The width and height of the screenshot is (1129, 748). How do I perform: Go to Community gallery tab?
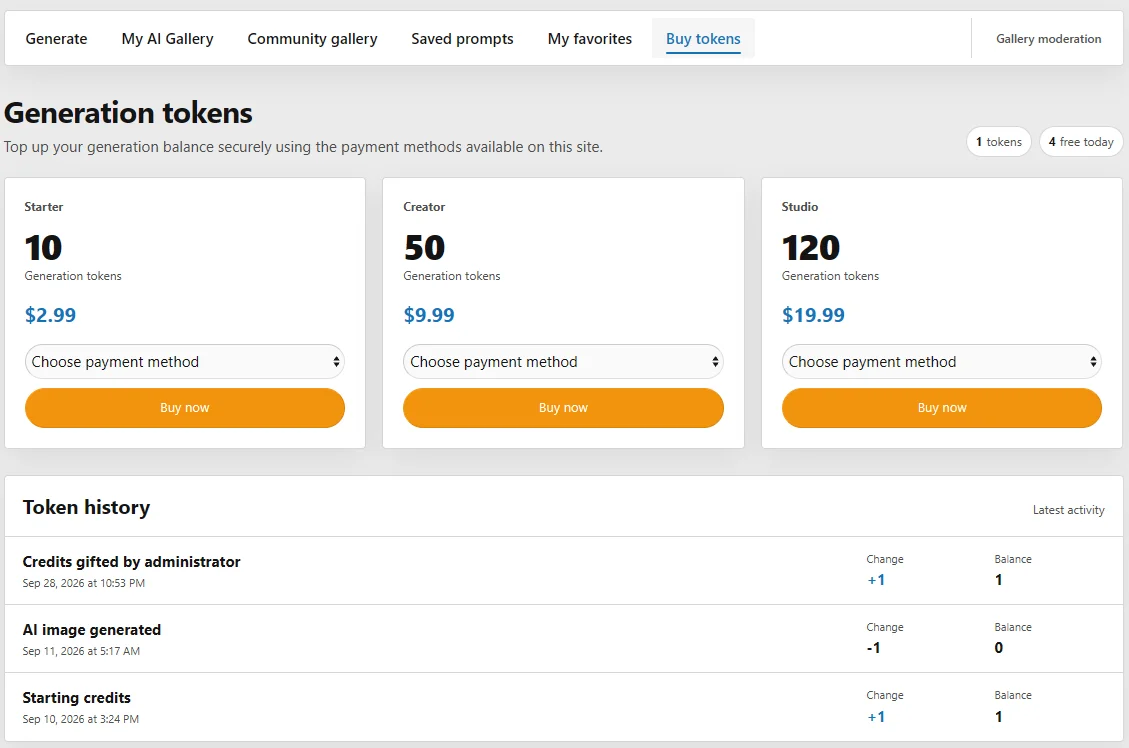[312, 39]
